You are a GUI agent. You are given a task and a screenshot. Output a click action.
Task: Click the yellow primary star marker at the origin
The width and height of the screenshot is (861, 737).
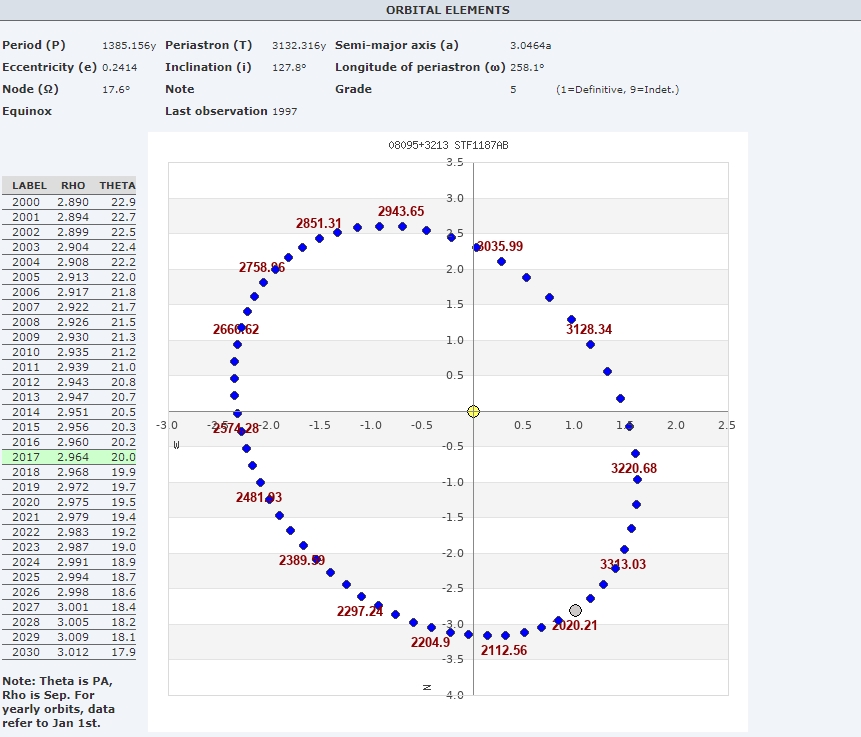tap(473, 411)
